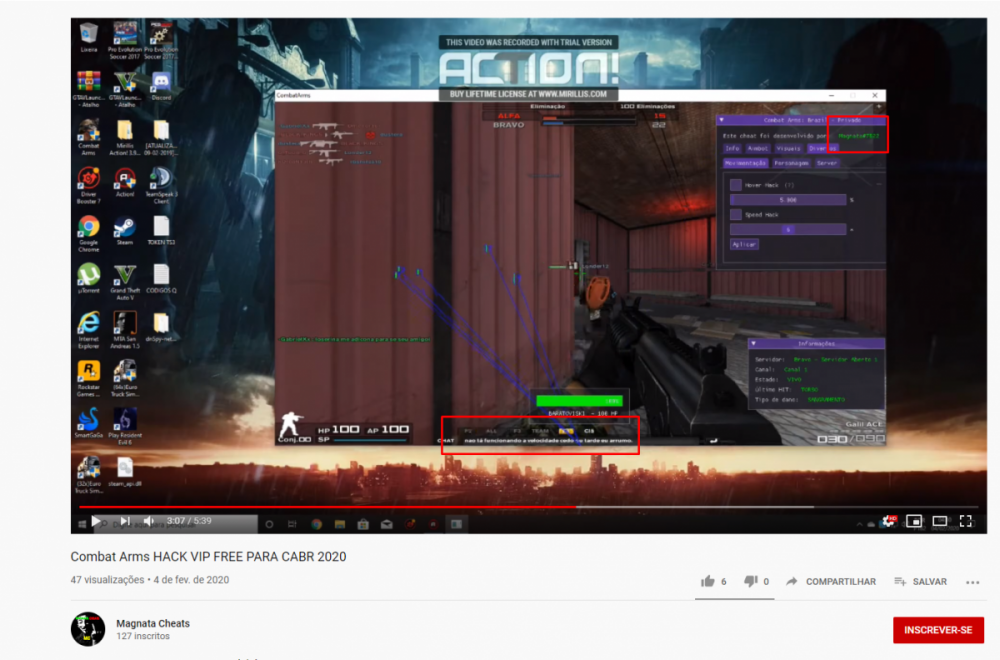Screen dimensions: 1000x660
Task: Open the Magnata Cheats channel avatar
Action: [88, 629]
